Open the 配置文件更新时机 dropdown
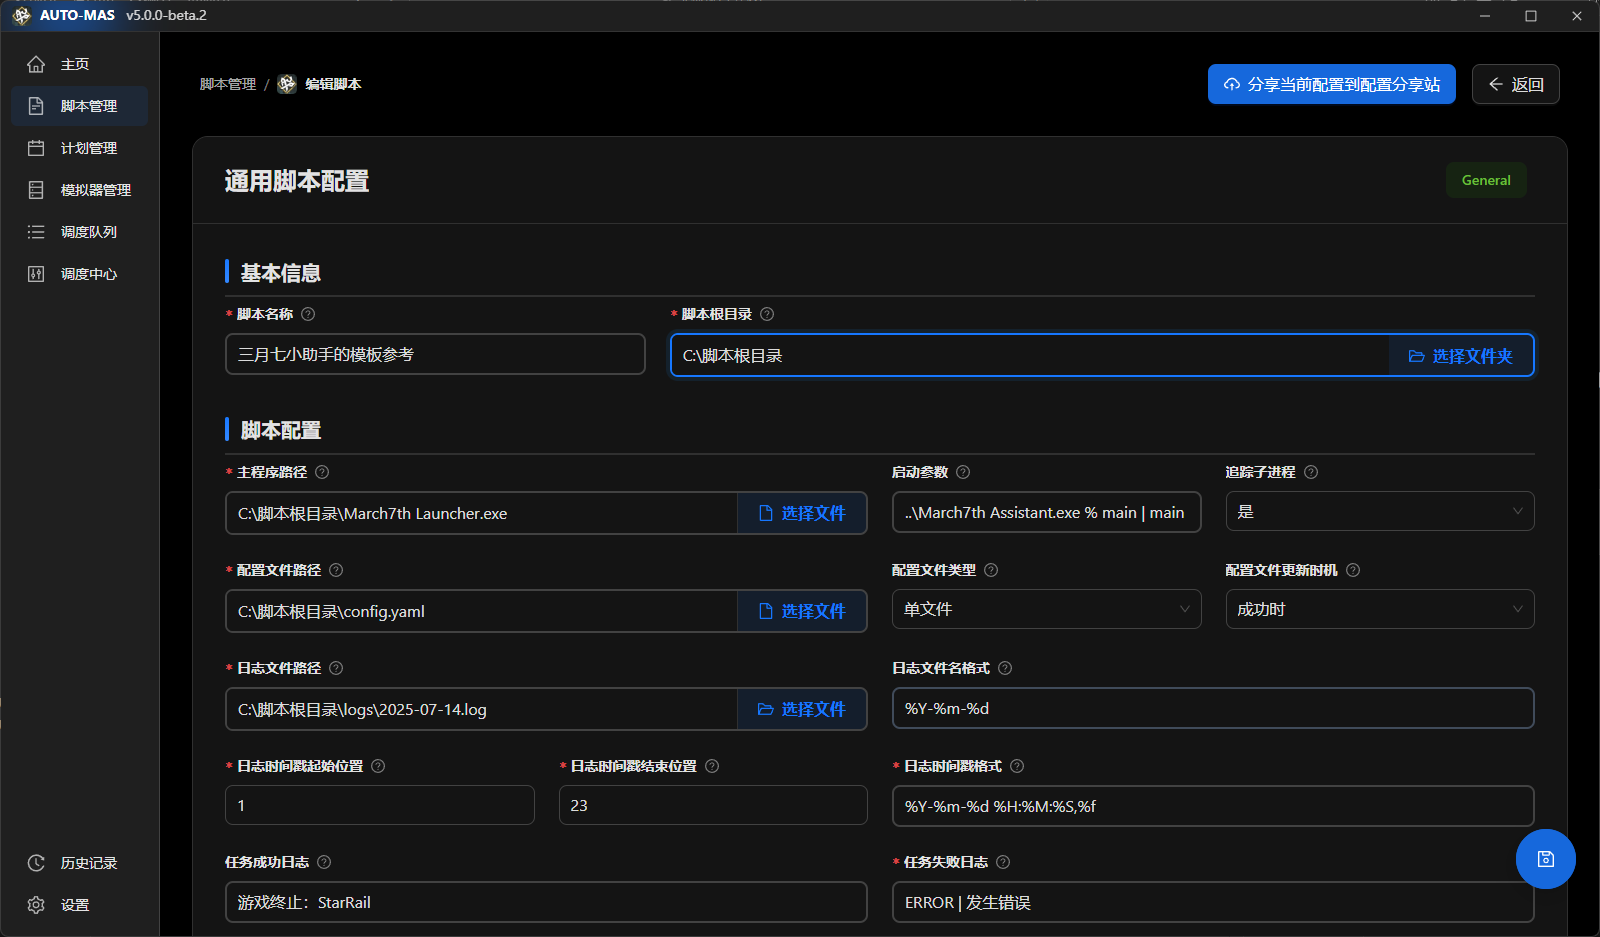This screenshot has width=1600, height=937. pos(1379,610)
